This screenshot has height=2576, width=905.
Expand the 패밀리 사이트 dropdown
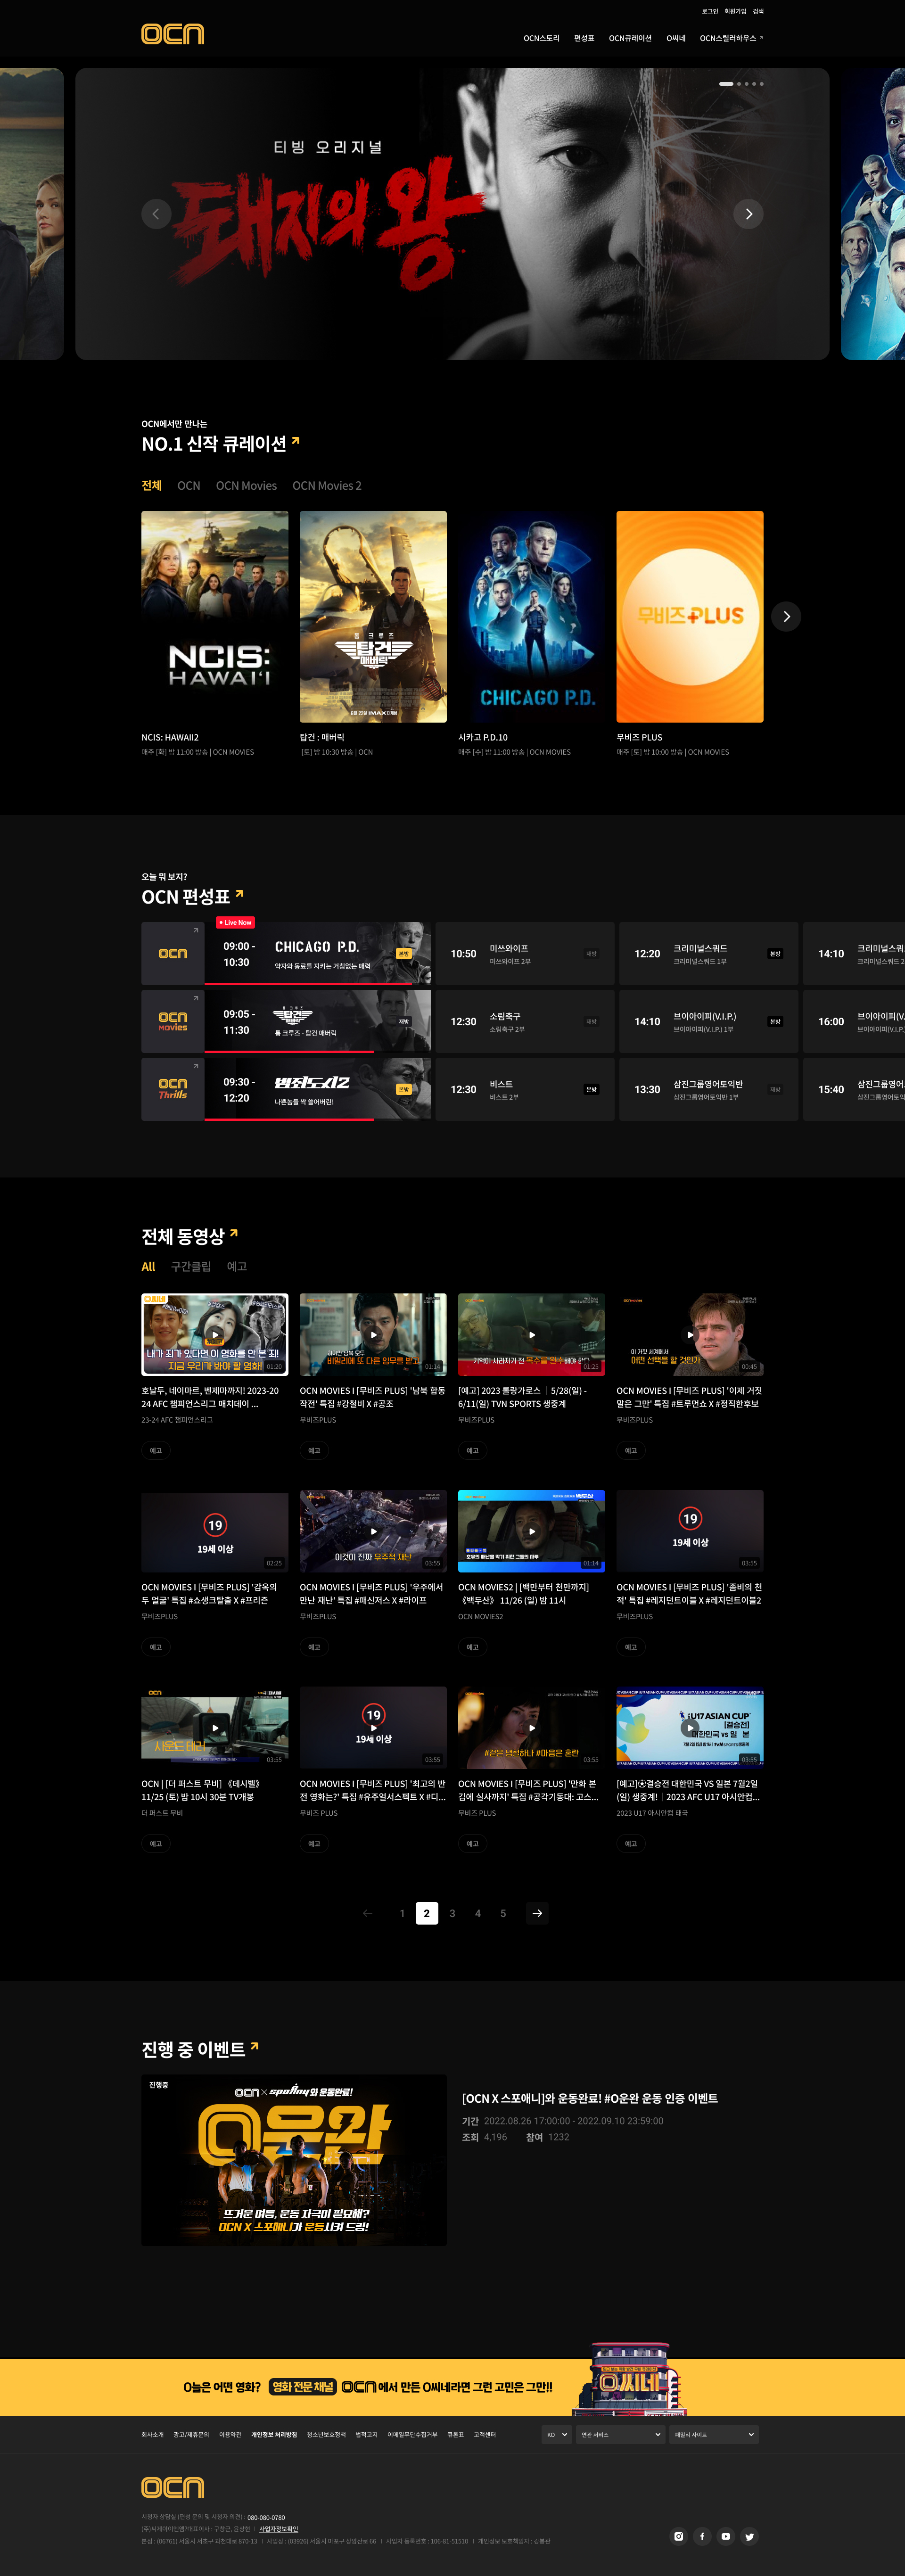[x=713, y=2434]
